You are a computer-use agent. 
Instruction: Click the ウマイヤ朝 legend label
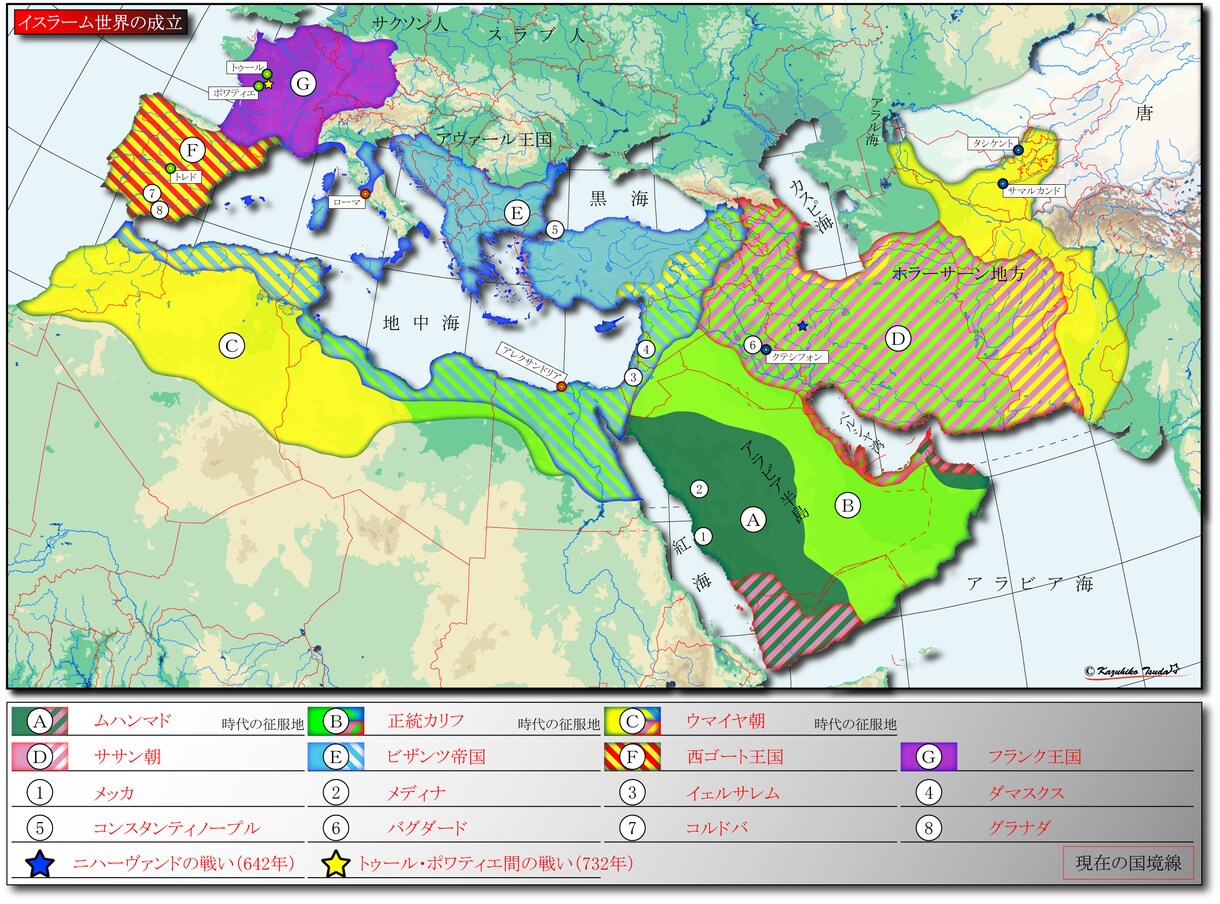point(724,720)
